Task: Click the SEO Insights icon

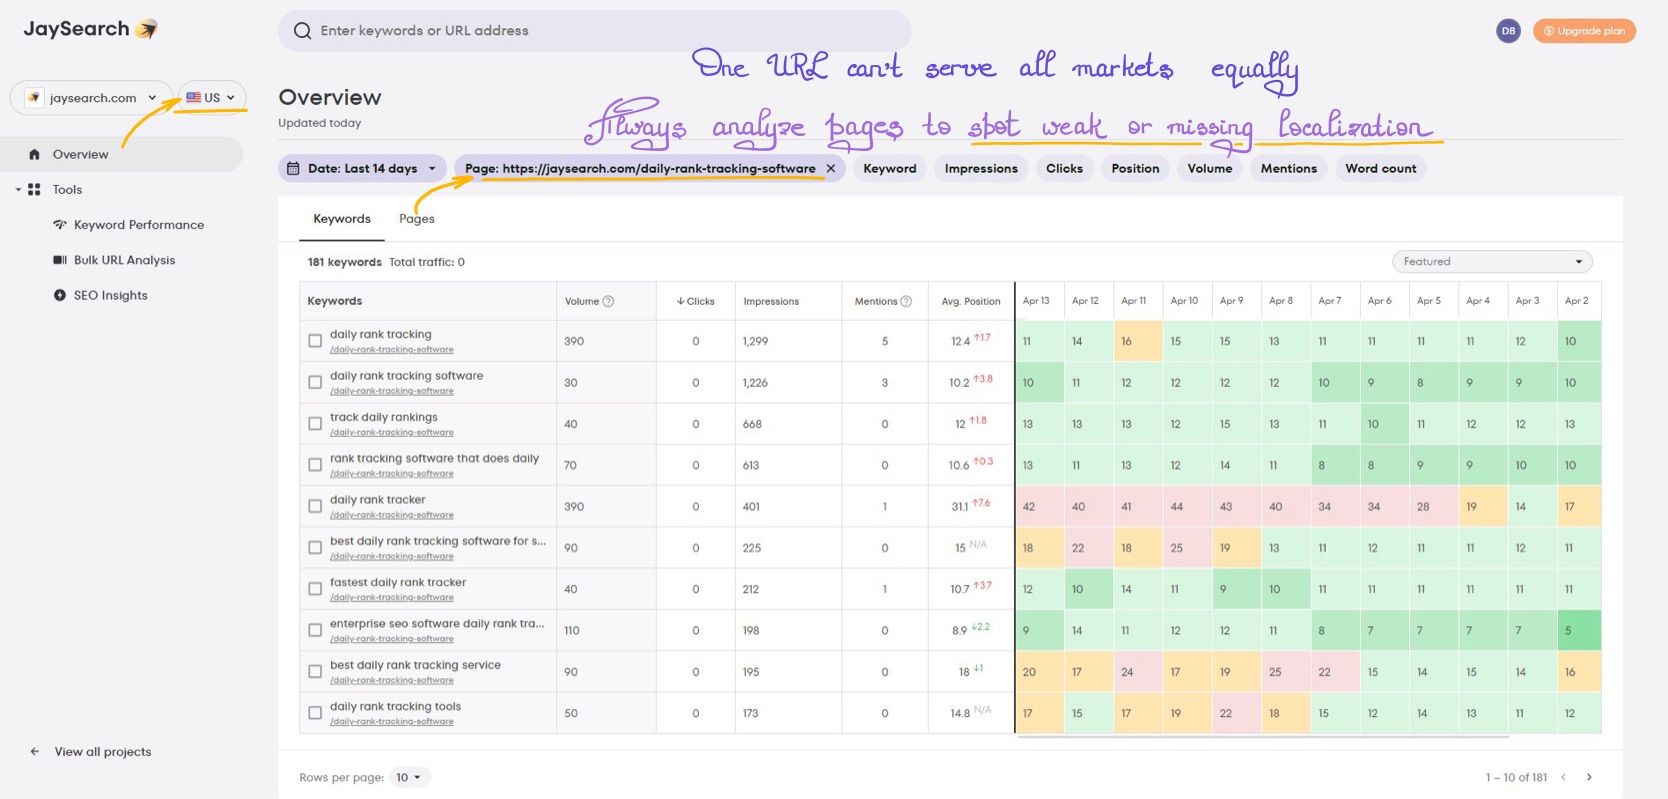Action: click(x=60, y=295)
